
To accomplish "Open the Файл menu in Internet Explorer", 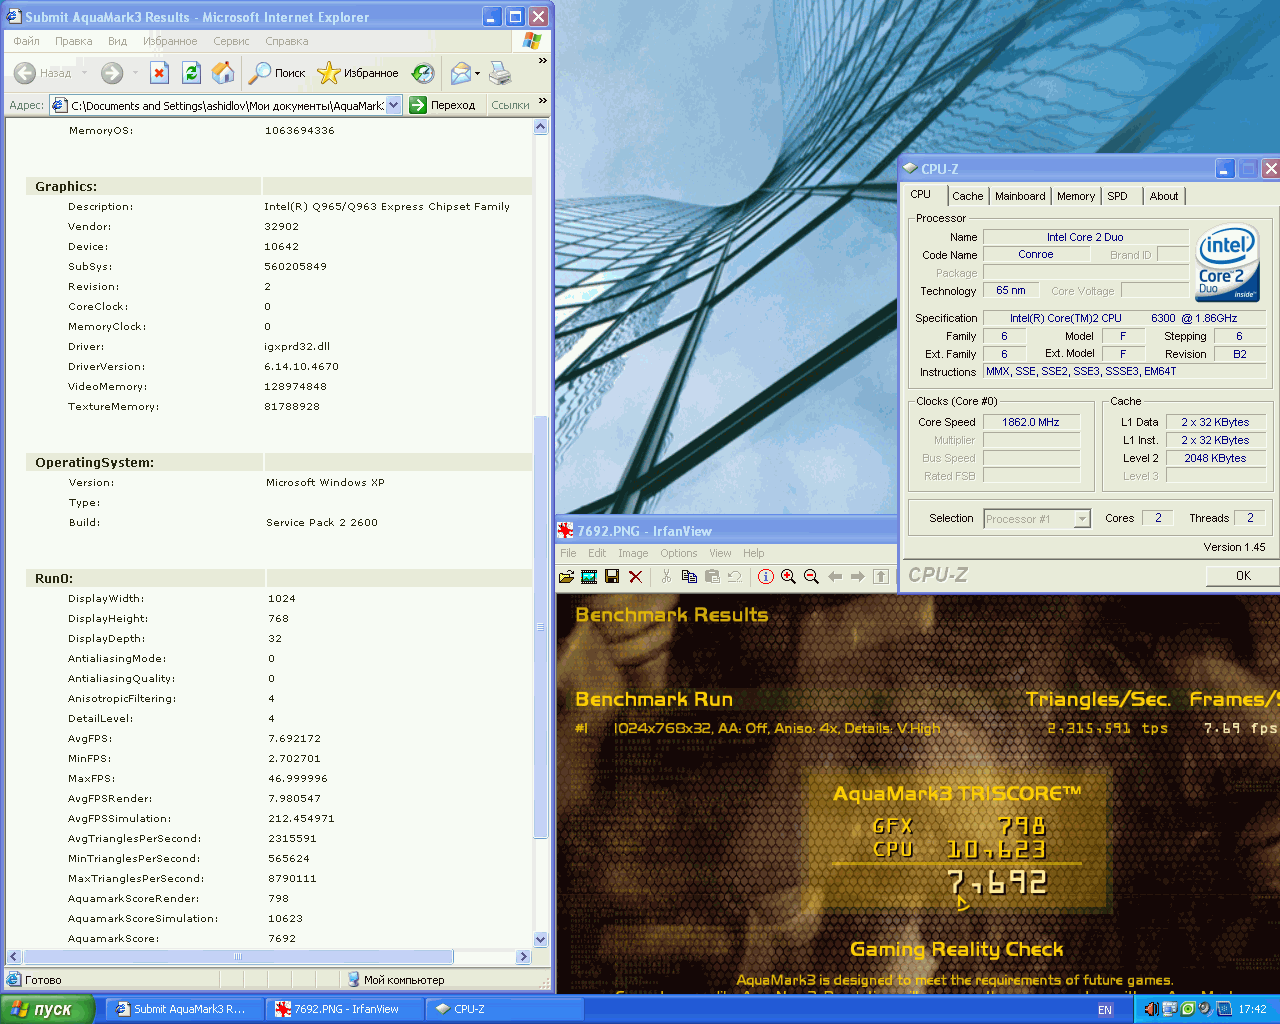I will coord(27,41).
